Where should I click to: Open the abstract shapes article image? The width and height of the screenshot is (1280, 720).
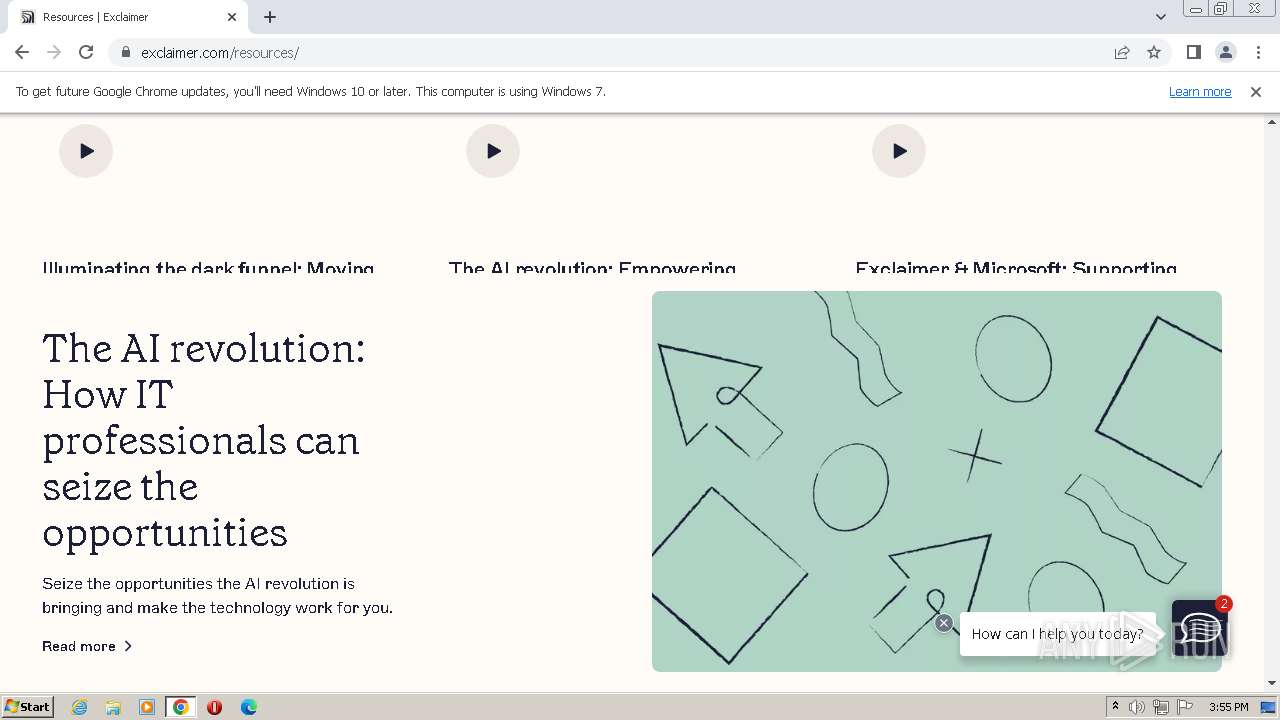tap(937, 481)
